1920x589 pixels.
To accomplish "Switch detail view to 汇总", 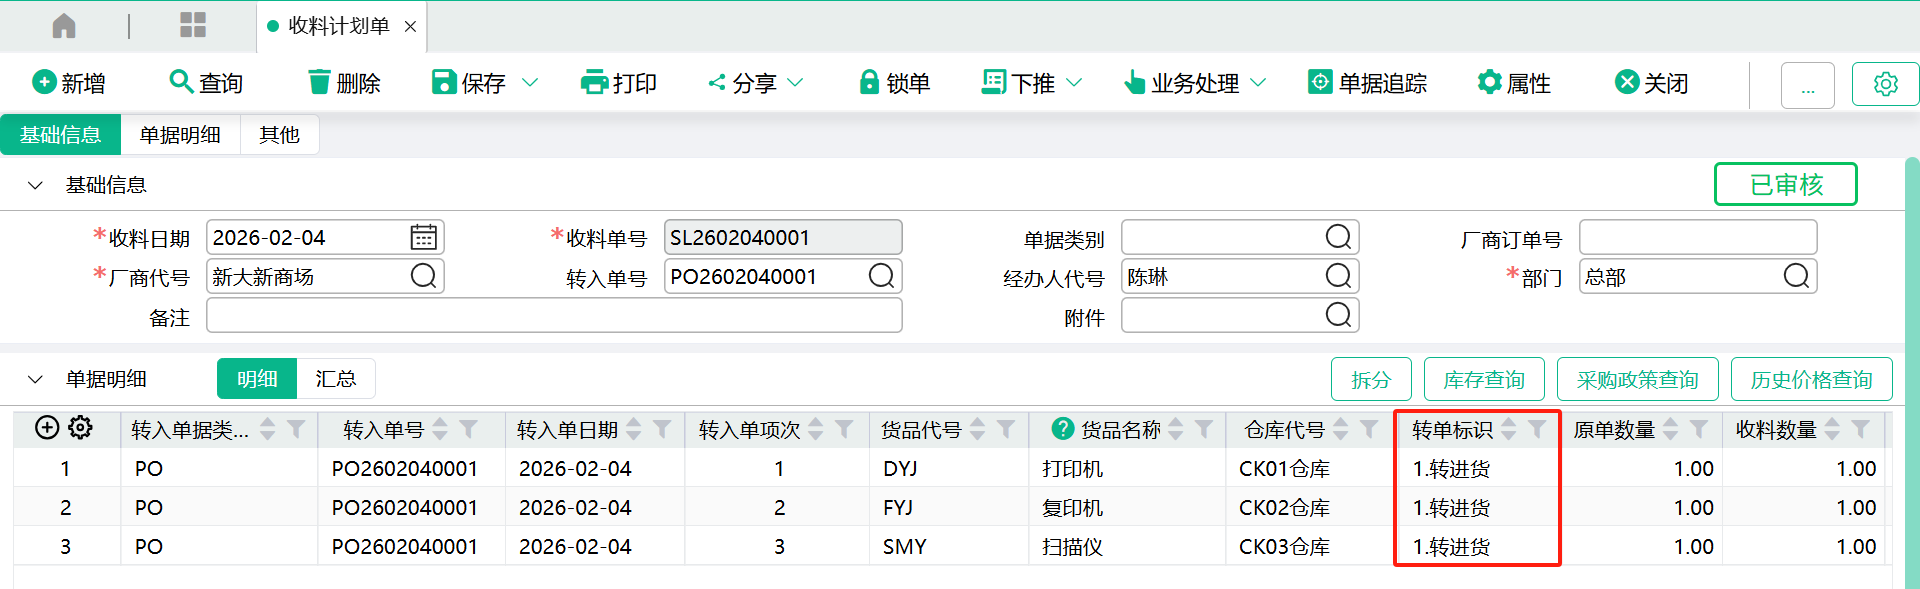I will [x=336, y=379].
